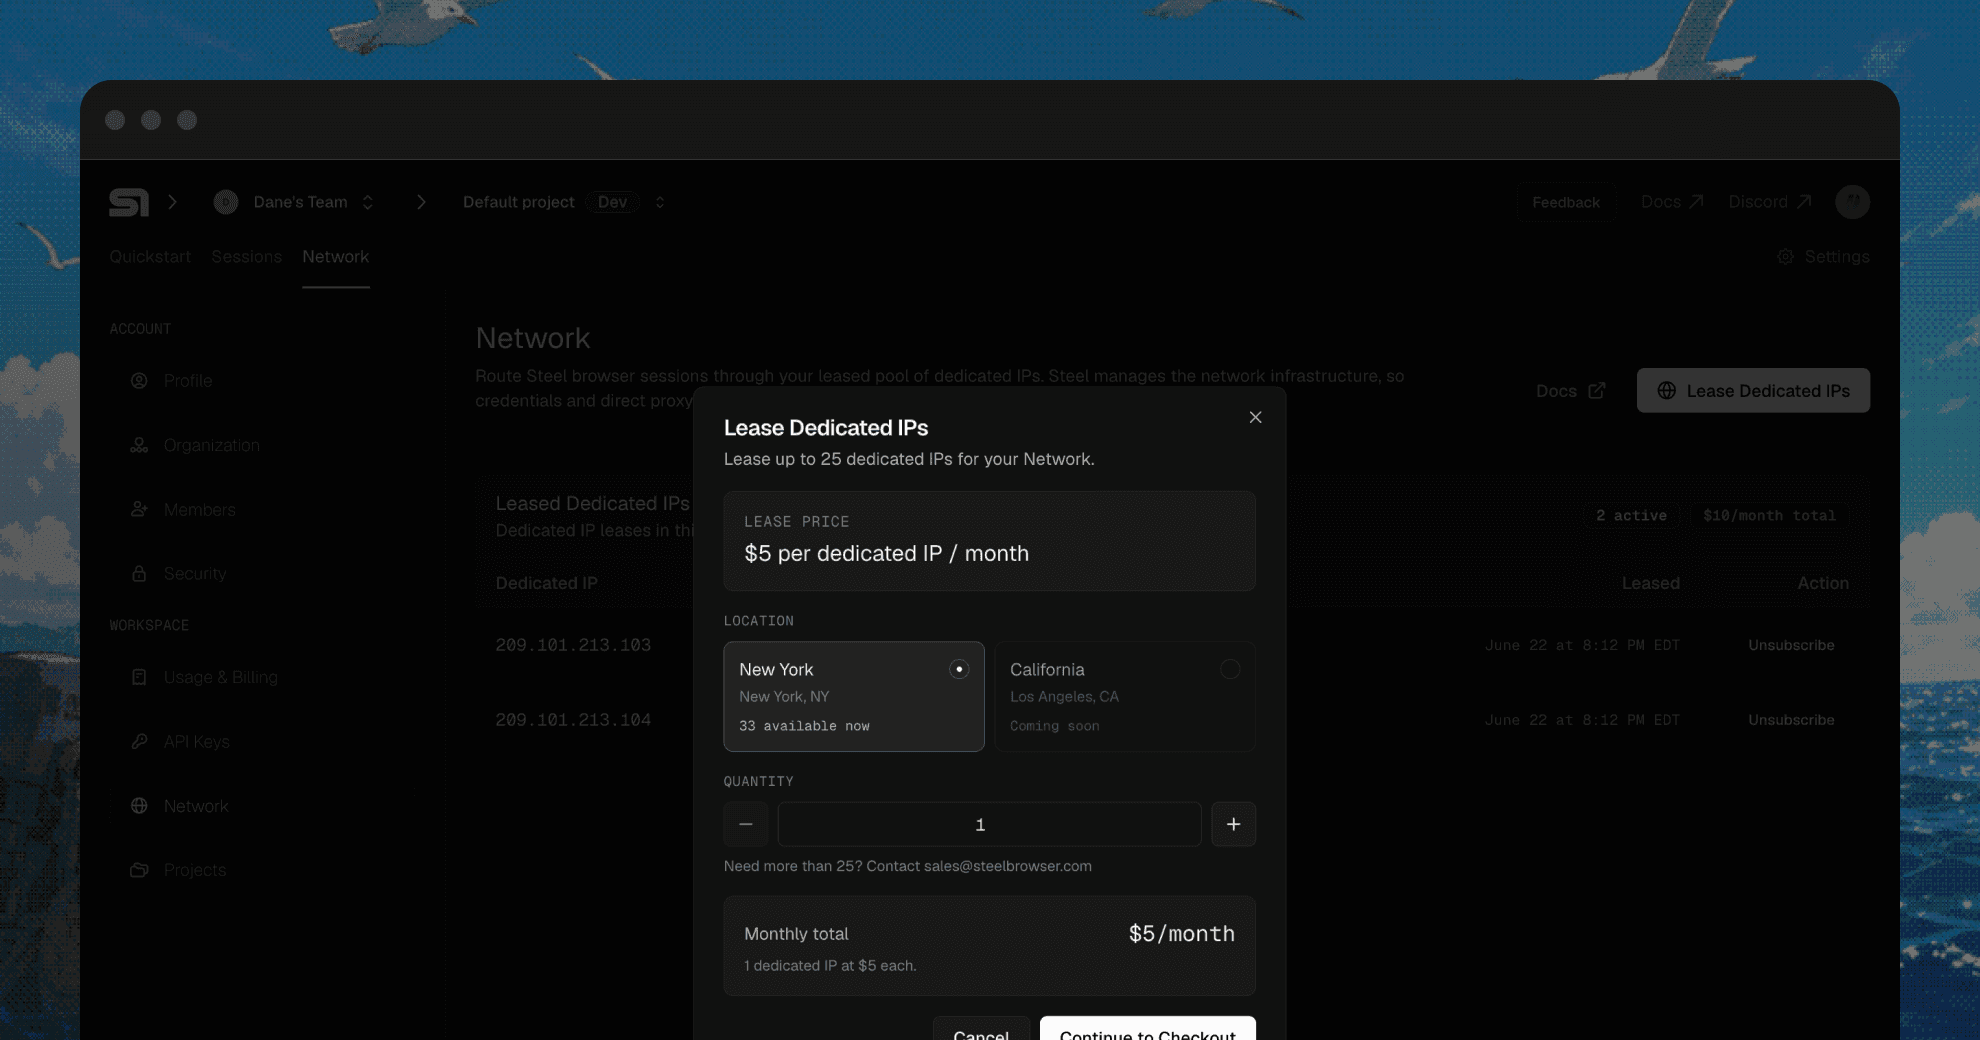Click the IP address 209.101.213.103

pyautogui.click(x=573, y=646)
